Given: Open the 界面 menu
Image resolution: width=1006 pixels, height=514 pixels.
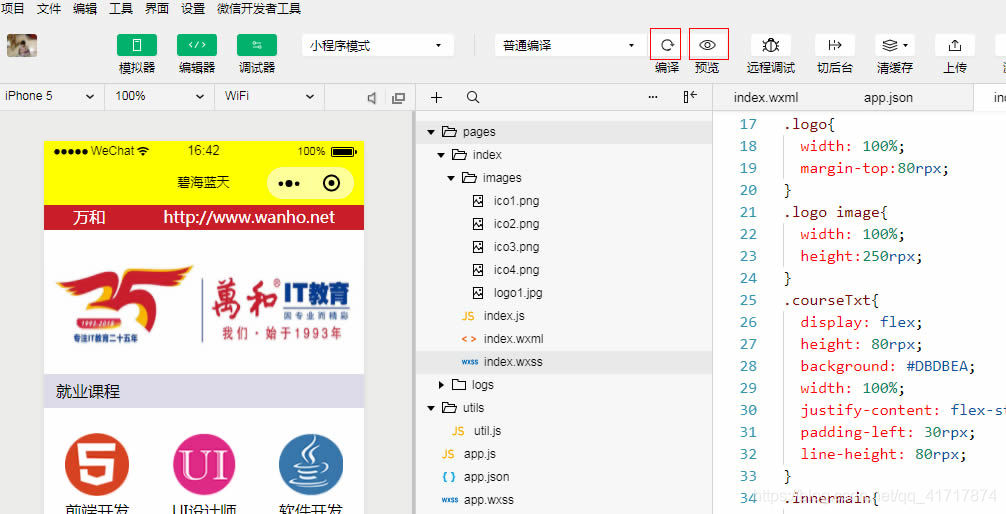Looking at the screenshot, I should (157, 8).
